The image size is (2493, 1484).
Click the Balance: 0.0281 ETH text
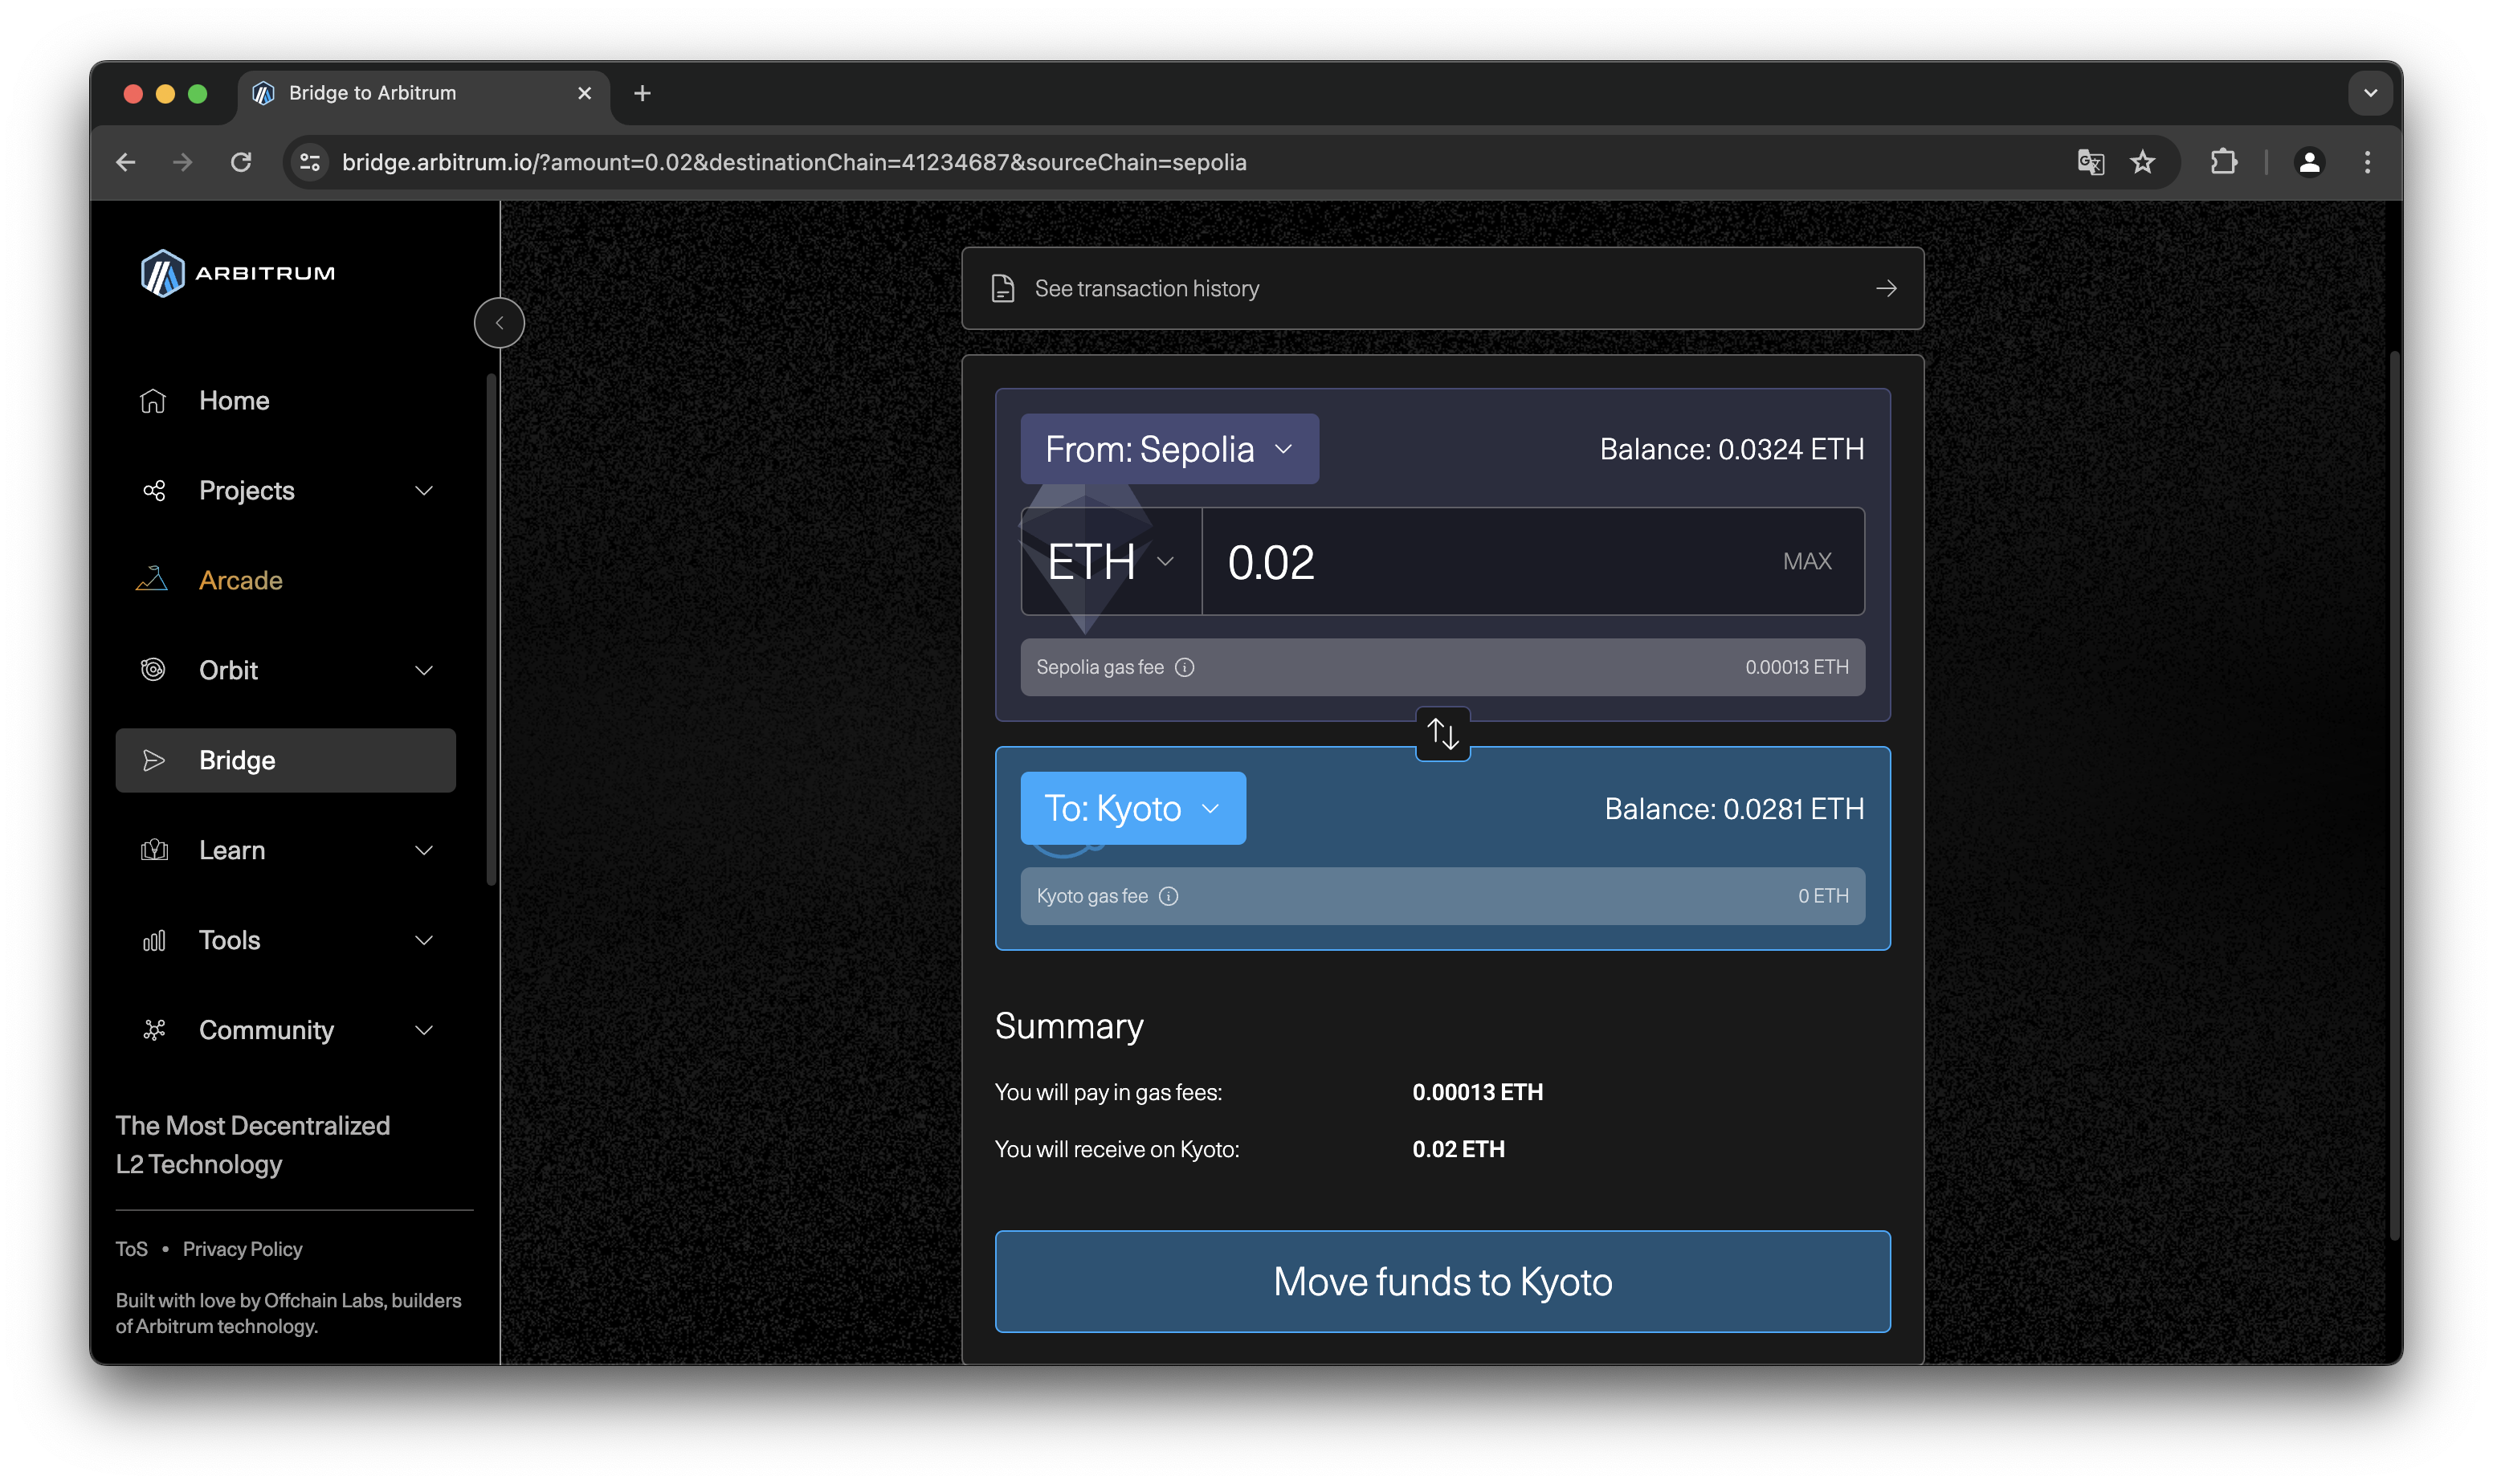[x=1734, y=808]
